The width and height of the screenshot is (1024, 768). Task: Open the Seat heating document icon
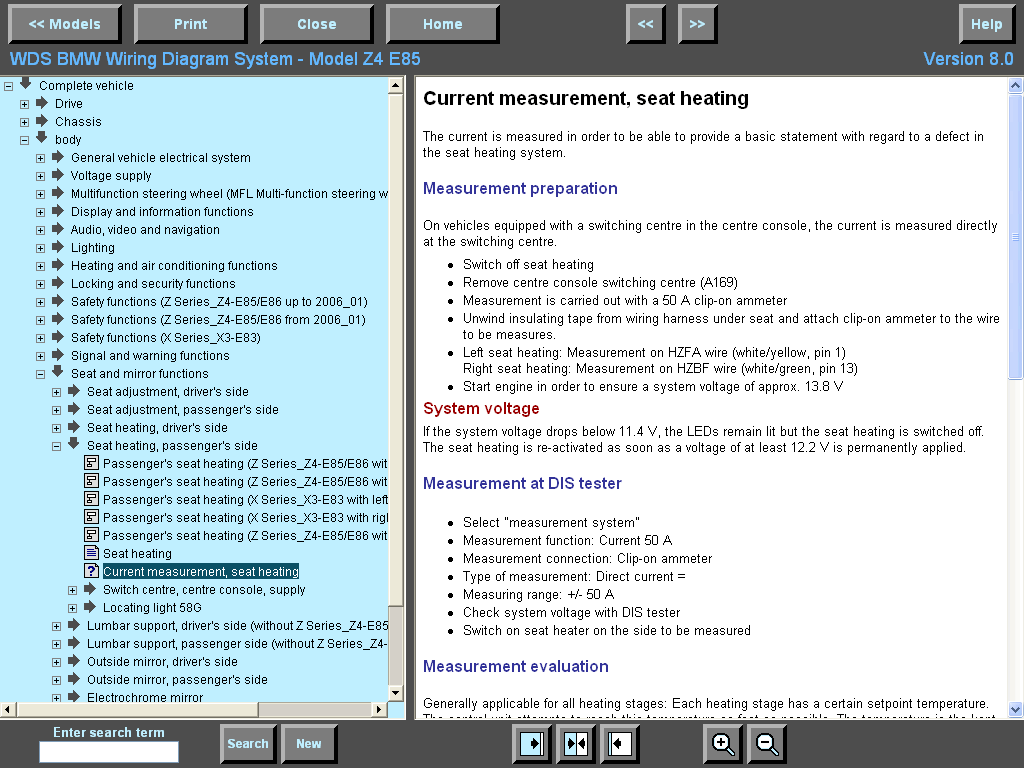point(91,553)
